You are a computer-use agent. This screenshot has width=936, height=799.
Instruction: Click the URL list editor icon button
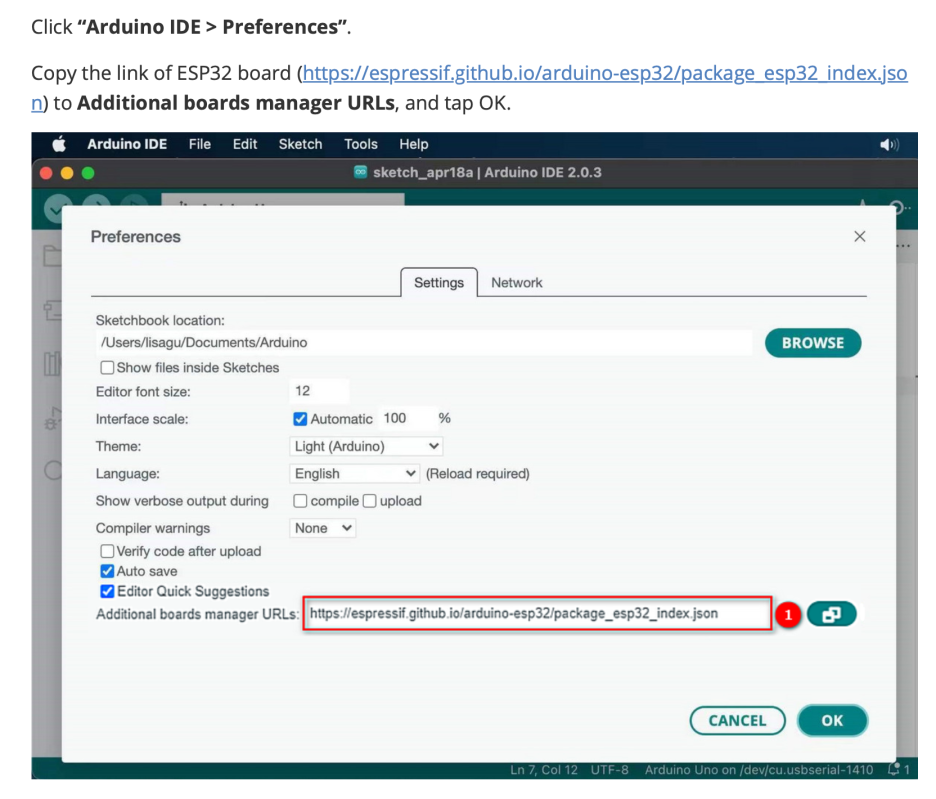tap(832, 614)
